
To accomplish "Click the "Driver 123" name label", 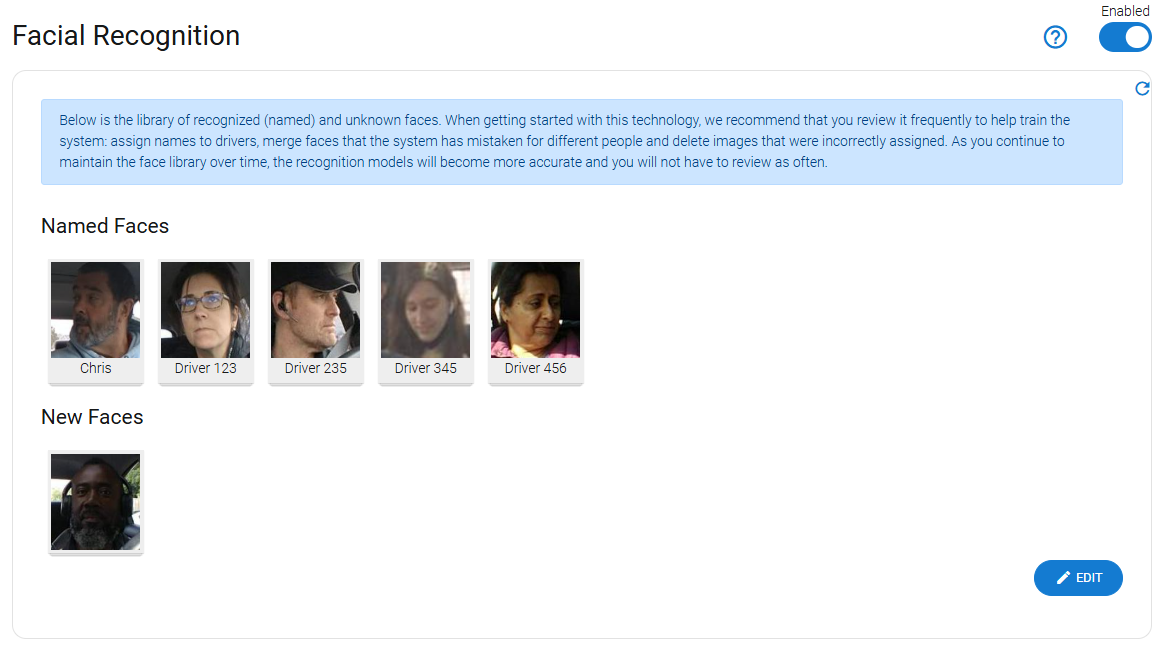I will click(x=206, y=368).
